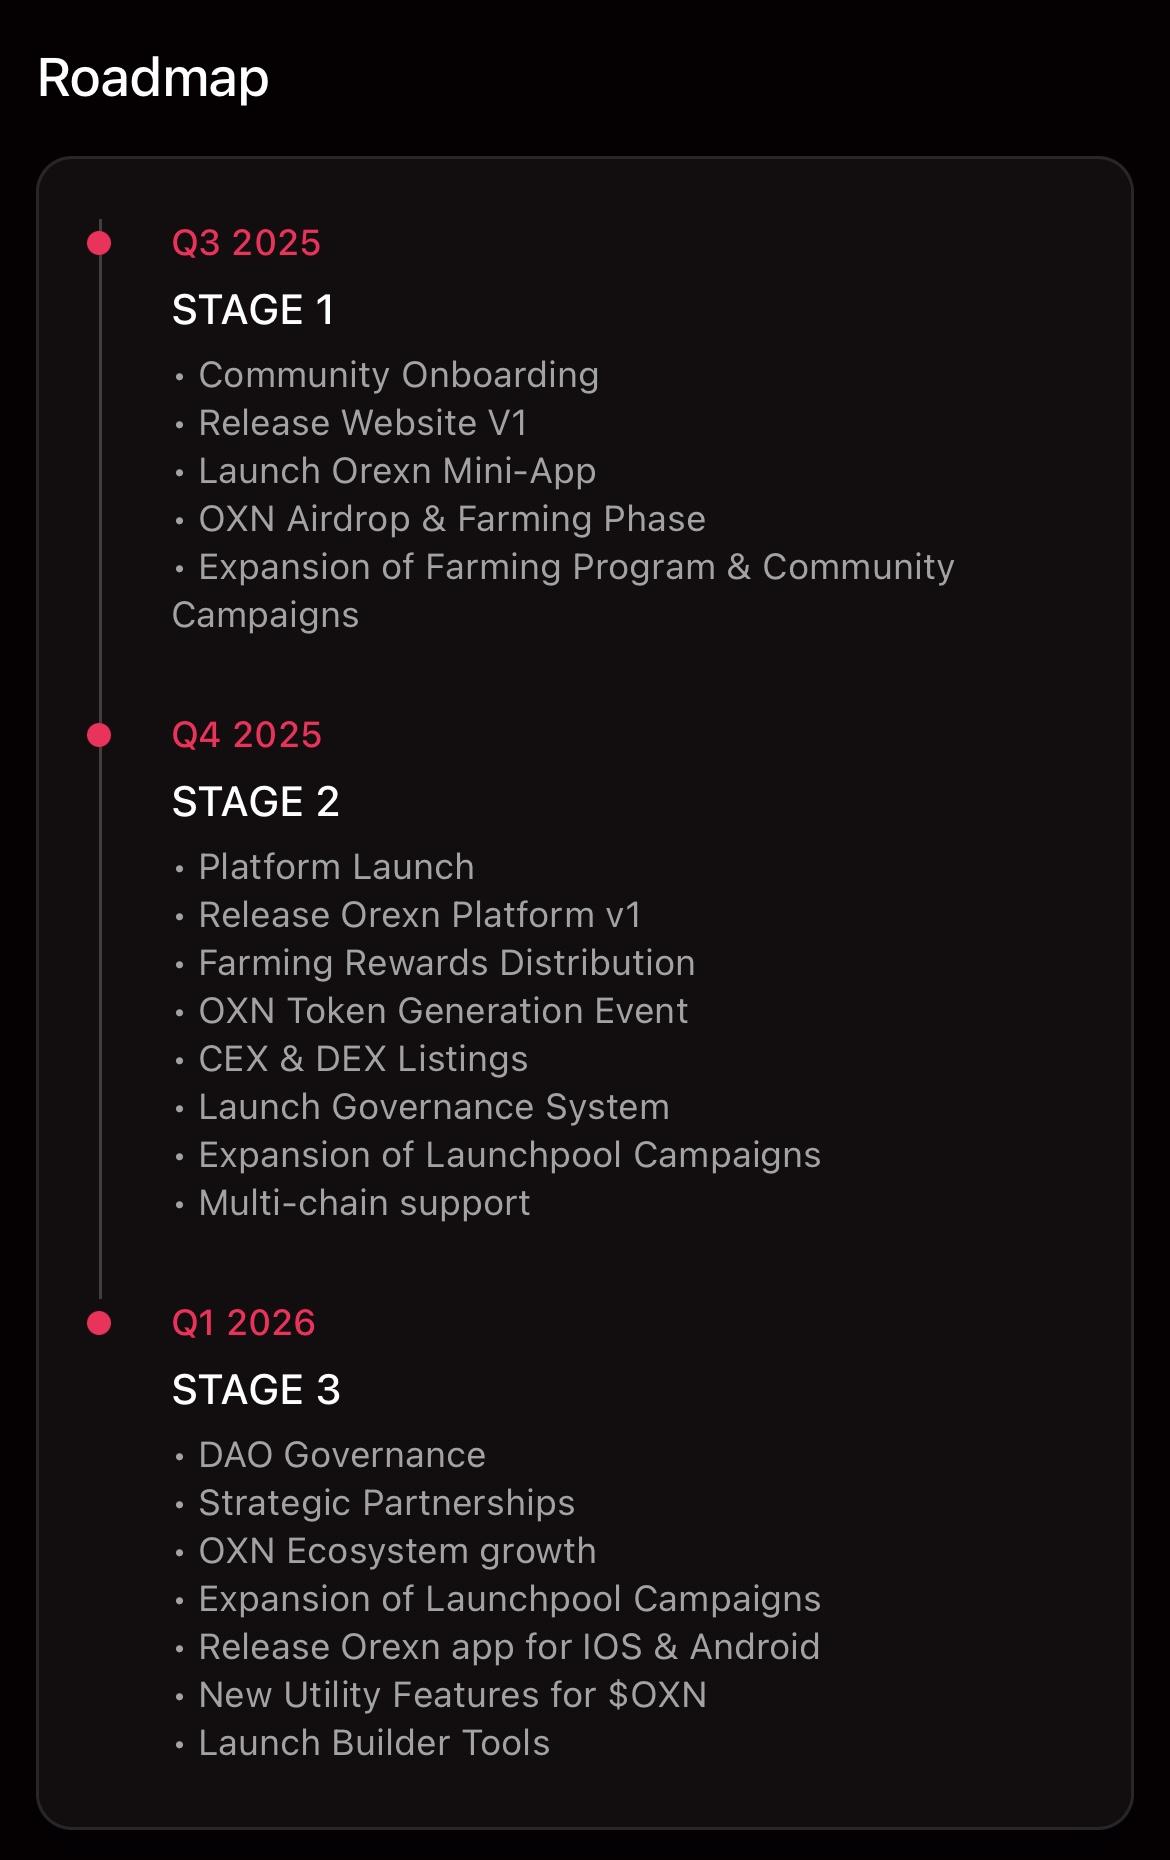The image size is (1170, 1860).
Task: Select the Launch Orexn Mini-App entry
Action: 397,471
